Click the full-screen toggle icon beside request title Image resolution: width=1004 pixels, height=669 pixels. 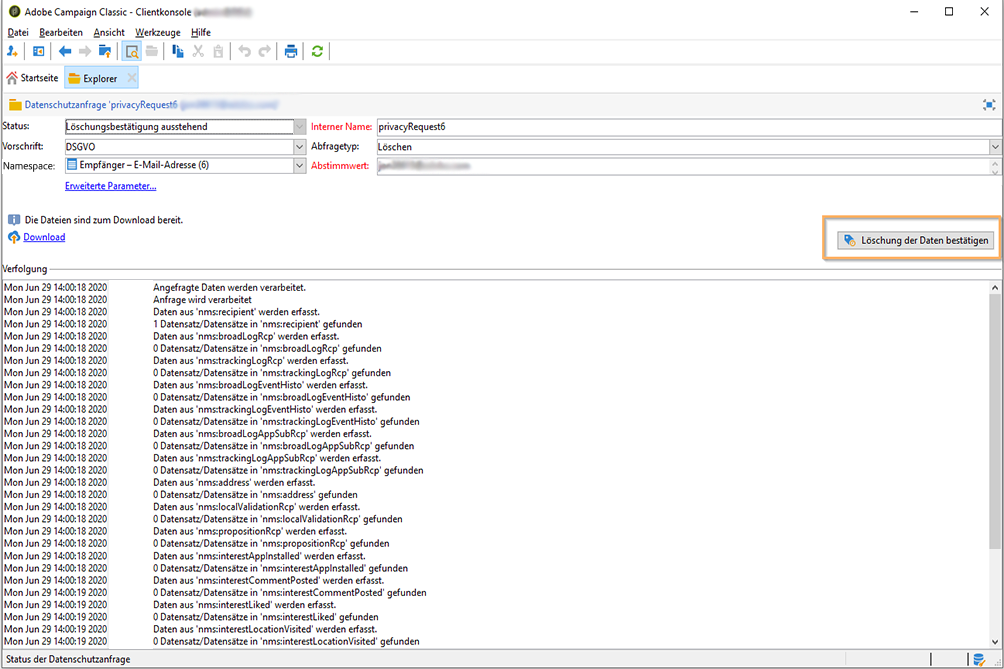(x=989, y=105)
